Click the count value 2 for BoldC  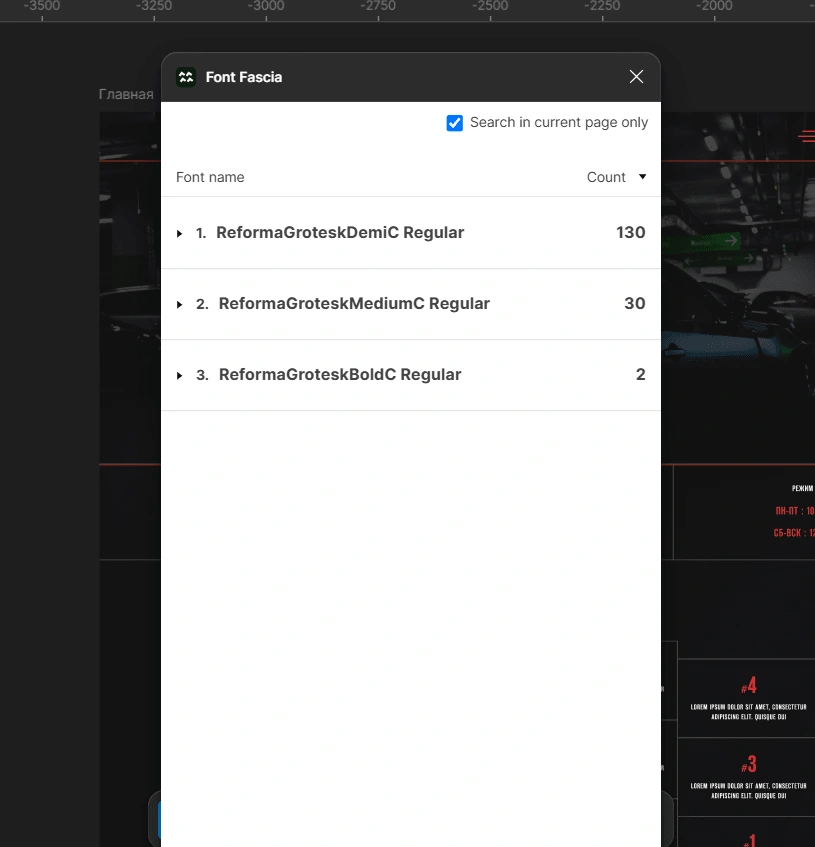(641, 374)
